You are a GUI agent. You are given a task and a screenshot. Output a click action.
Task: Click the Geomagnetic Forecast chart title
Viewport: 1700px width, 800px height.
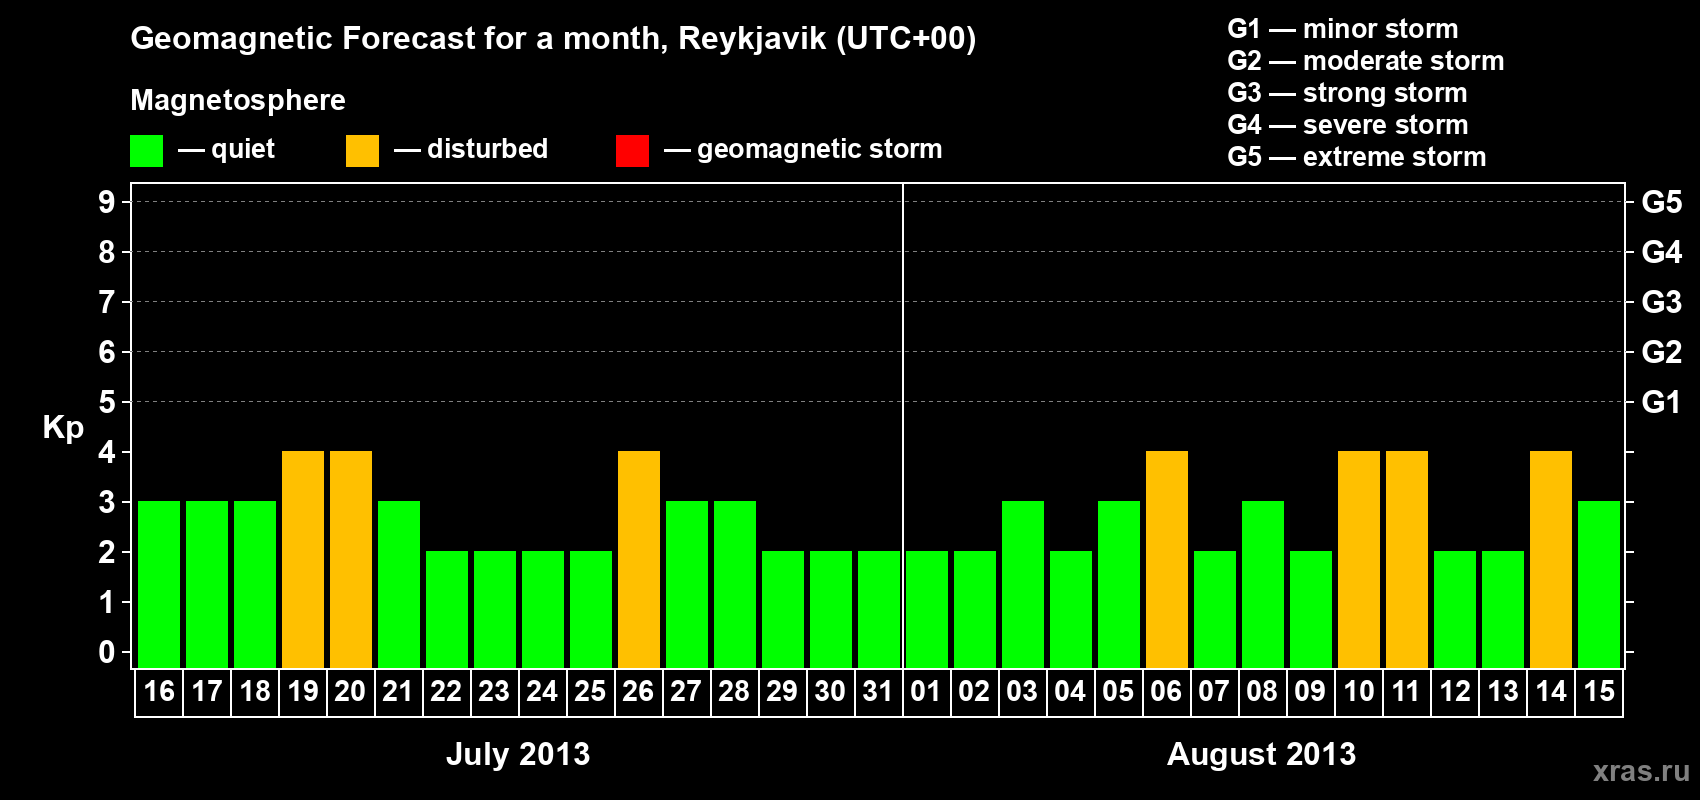553,39
